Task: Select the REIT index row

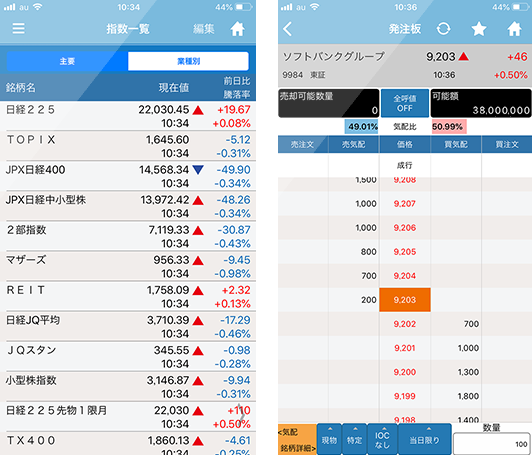Action: (128, 297)
